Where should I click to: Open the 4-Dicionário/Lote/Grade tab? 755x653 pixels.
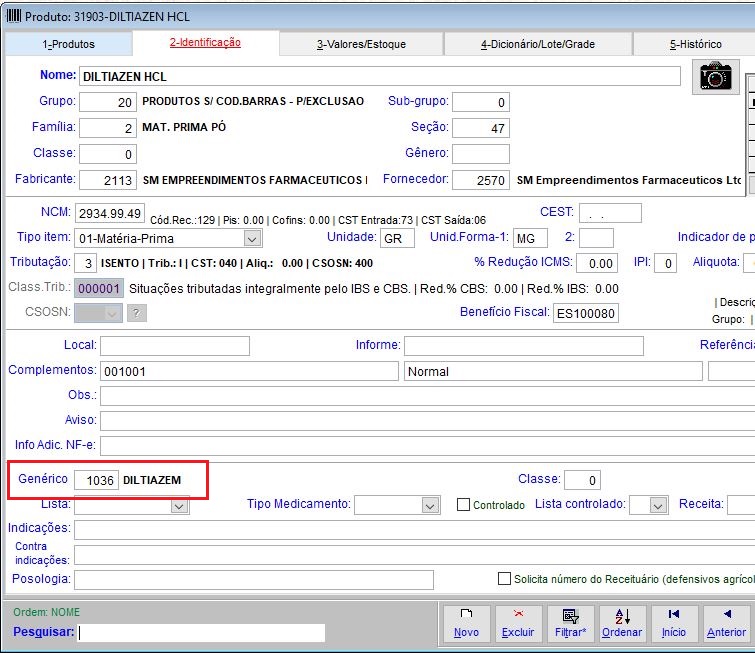538,44
